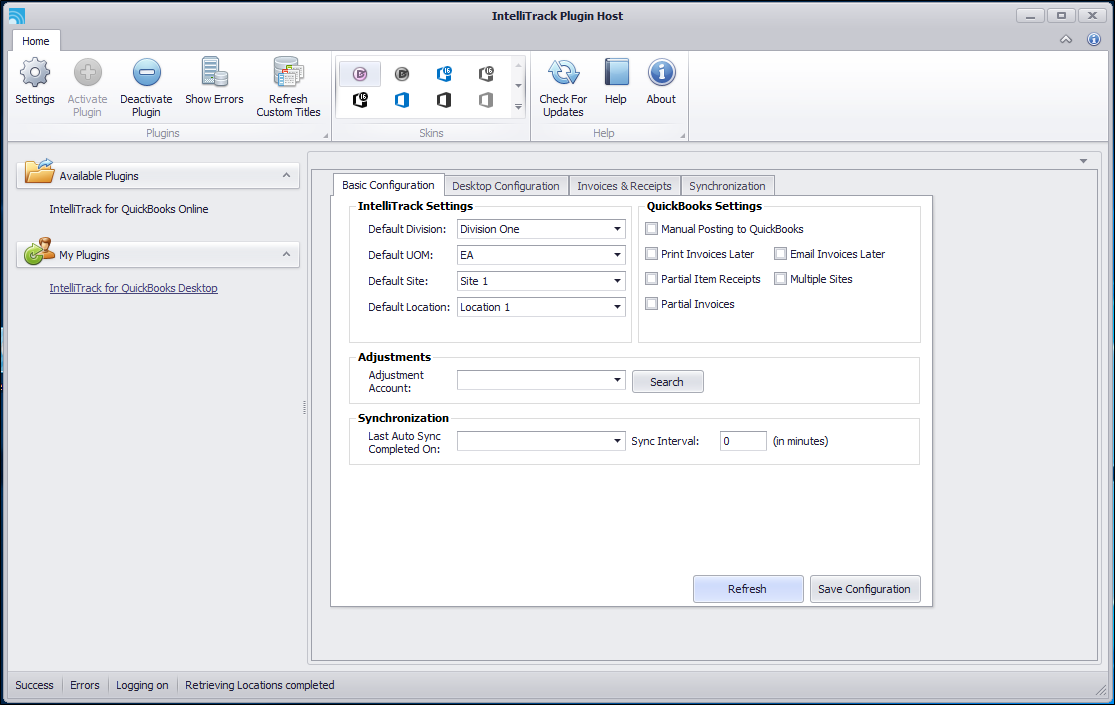This screenshot has width=1115, height=705.
Task: Click the Plugins group dialog launcher corner
Action: tap(326, 135)
